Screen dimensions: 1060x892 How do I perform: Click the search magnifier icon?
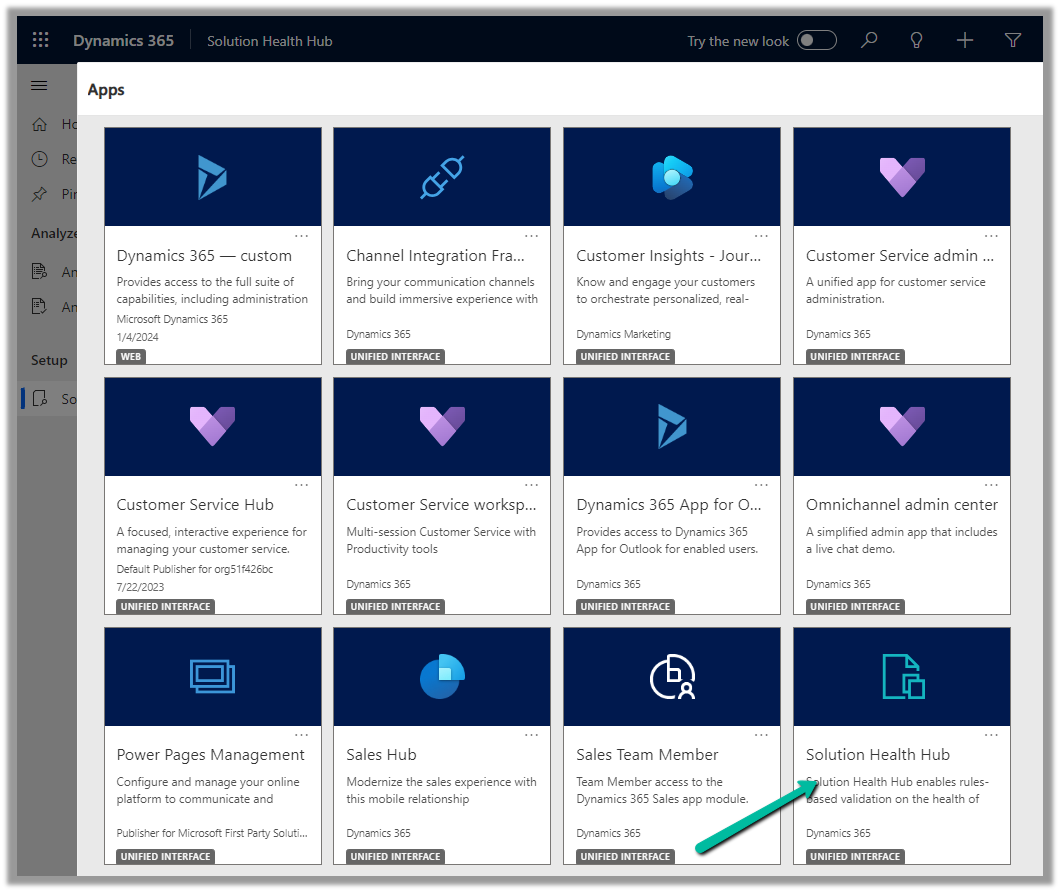tap(869, 41)
